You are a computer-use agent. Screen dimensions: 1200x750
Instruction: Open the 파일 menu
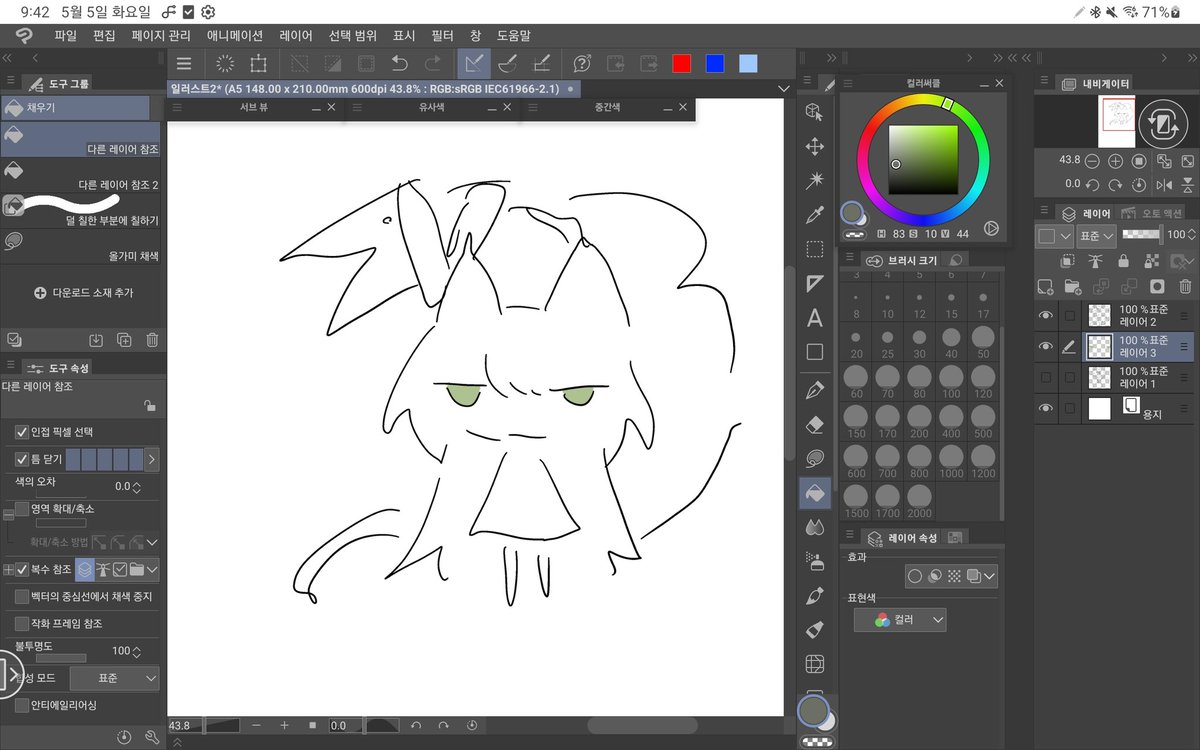tap(66, 36)
